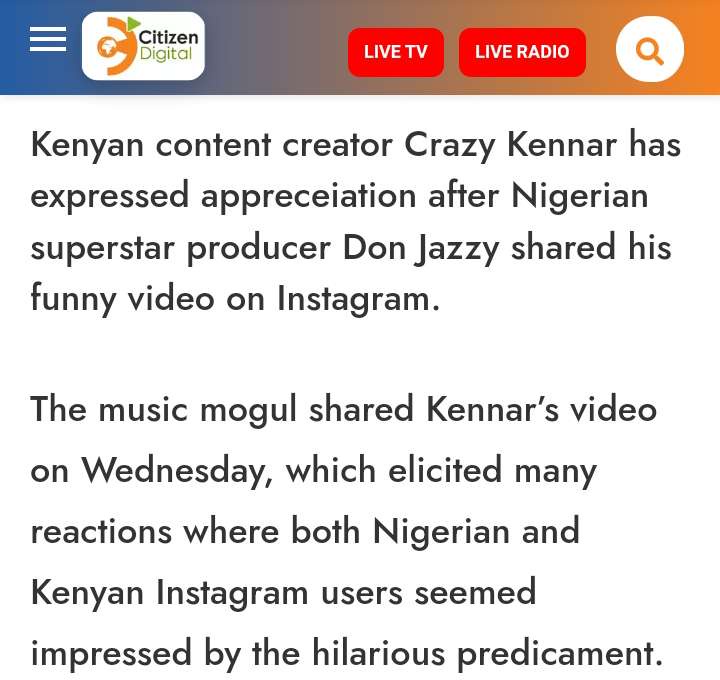Go home via Citizen Digital logo
720x680 pixels.
pos(143,46)
